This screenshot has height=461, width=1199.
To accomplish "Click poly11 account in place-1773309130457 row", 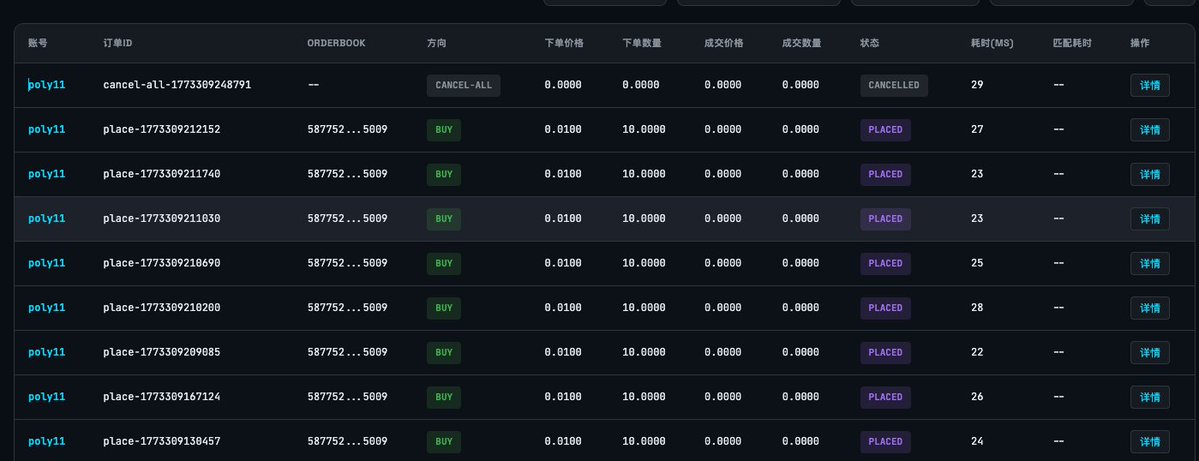I will (47, 442).
